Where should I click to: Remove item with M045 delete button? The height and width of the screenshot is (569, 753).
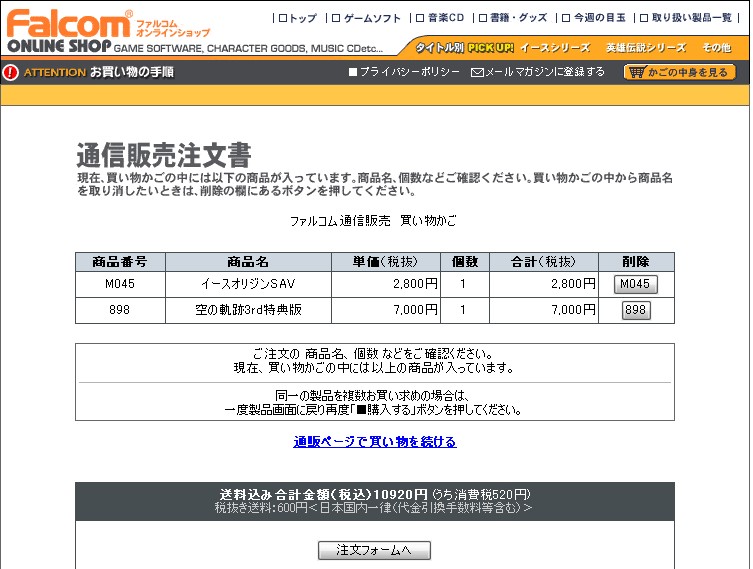click(x=635, y=284)
